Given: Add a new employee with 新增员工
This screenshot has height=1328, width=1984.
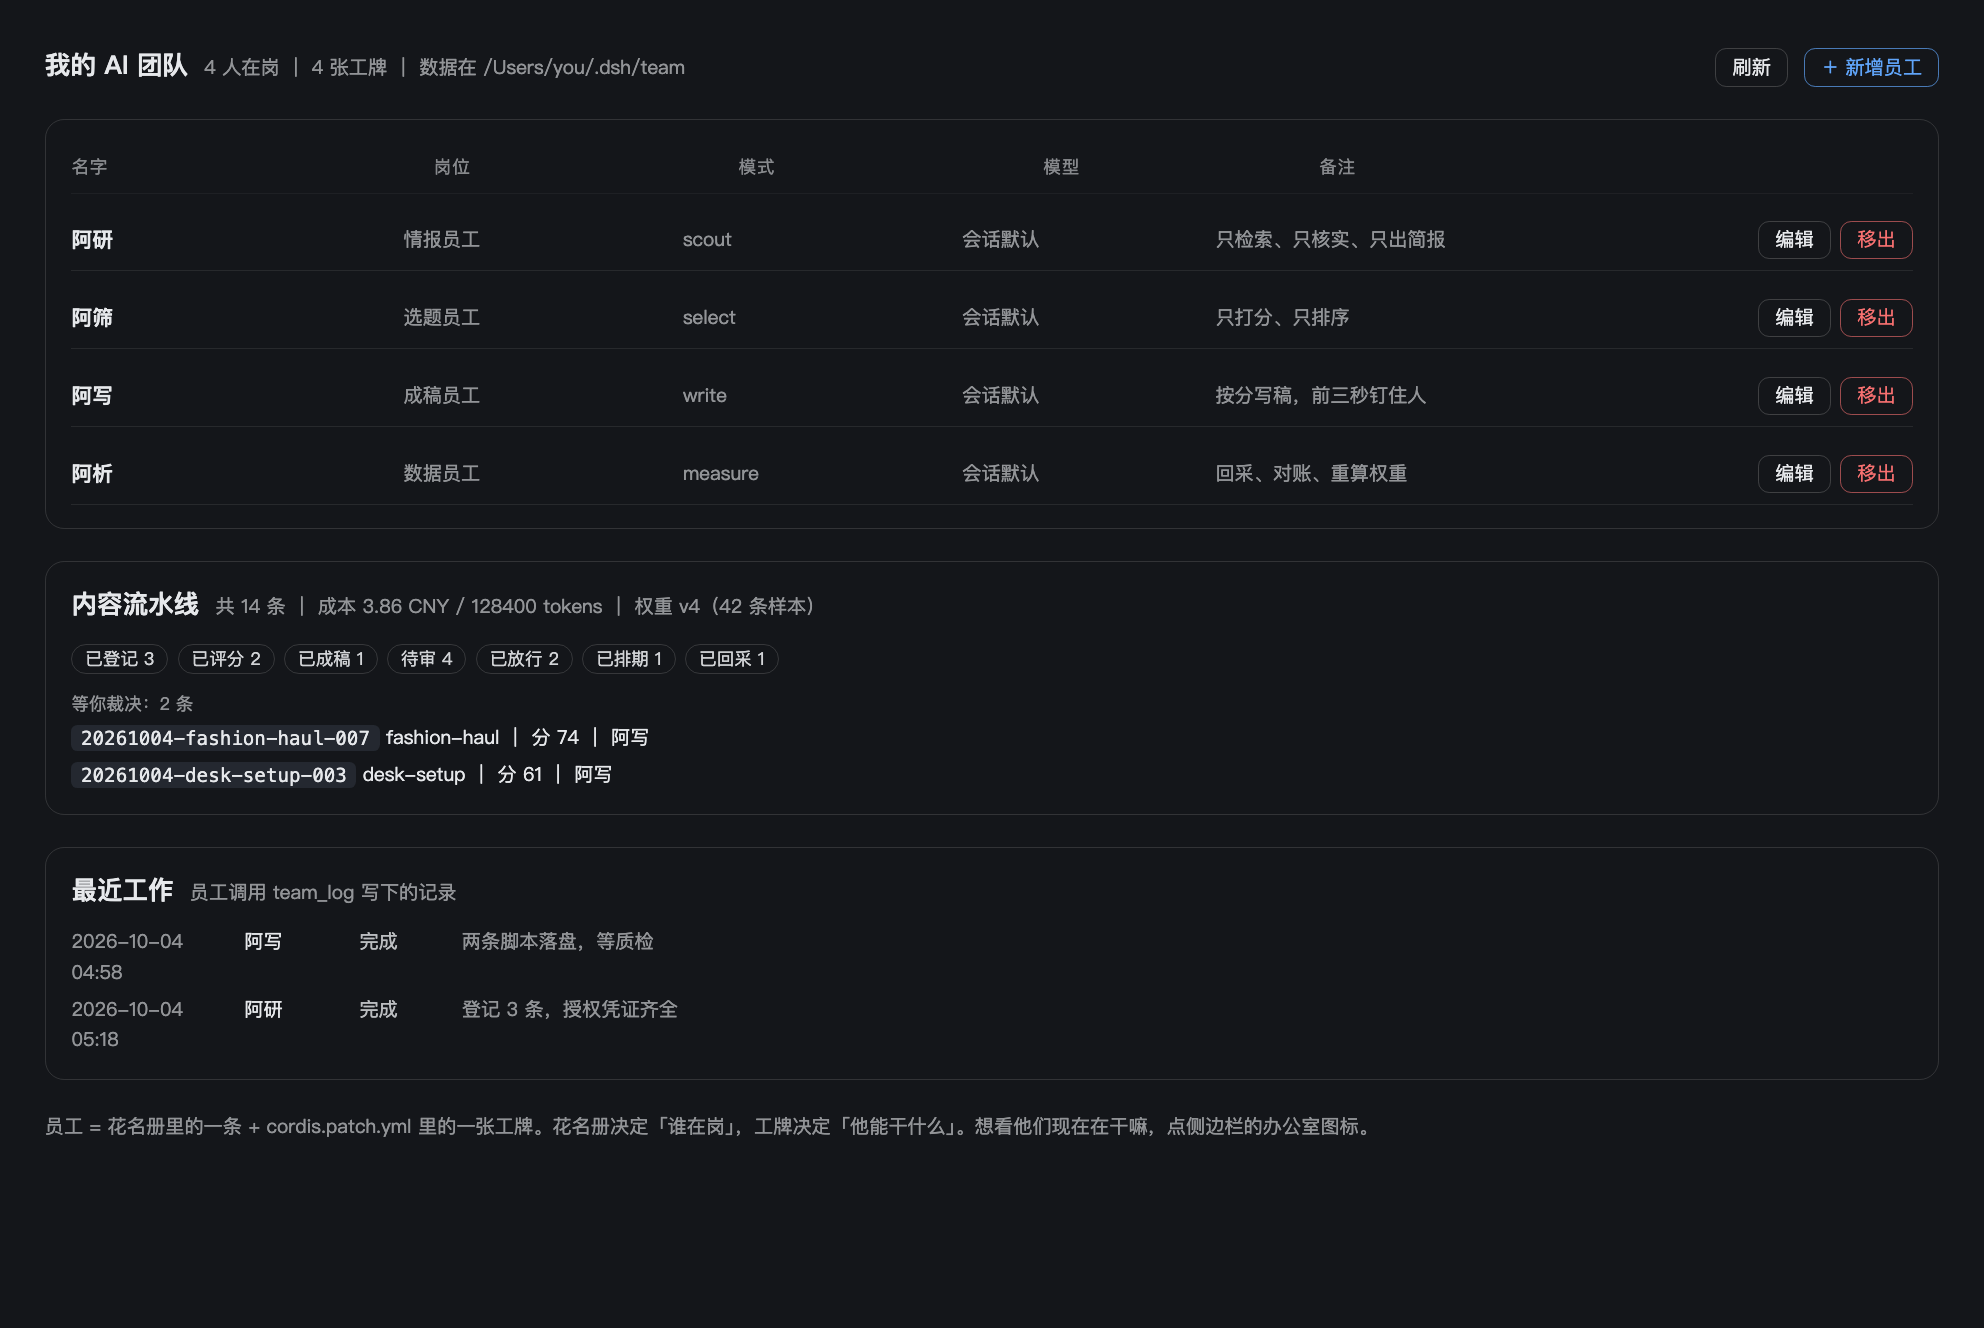Looking at the screenshot, I should pos(1871,67).
